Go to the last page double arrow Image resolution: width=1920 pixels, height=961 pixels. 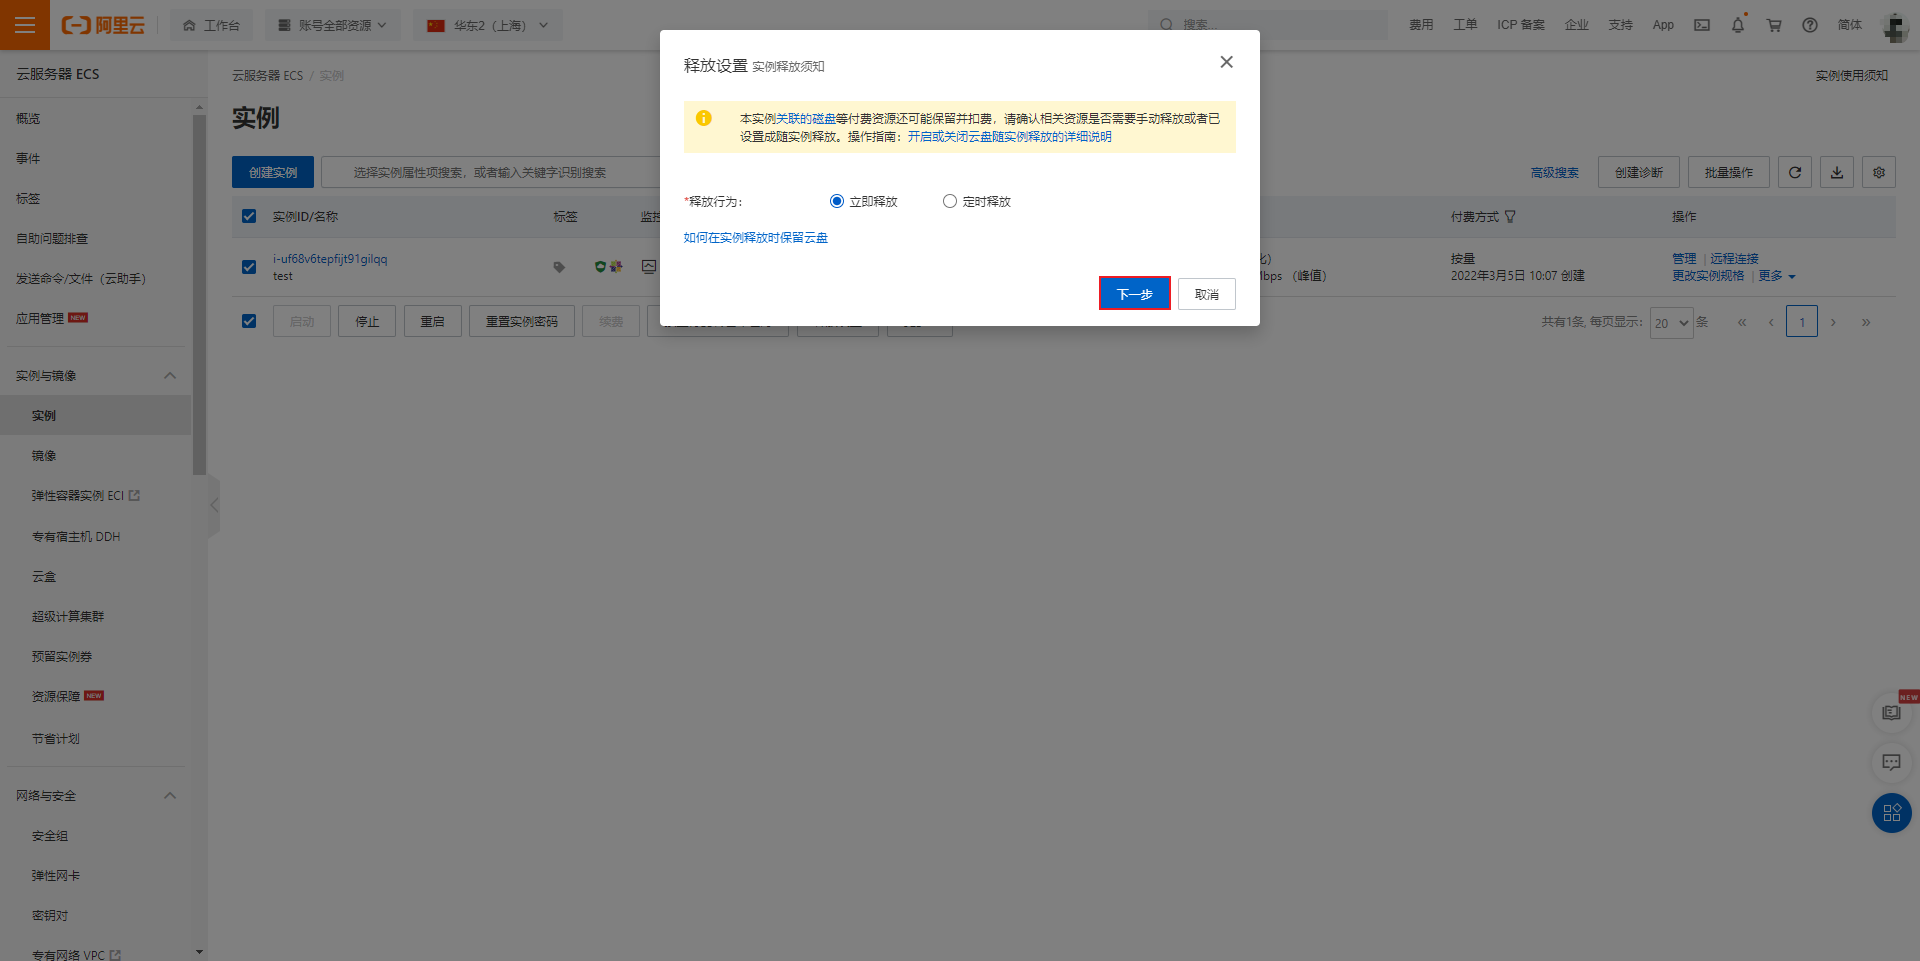1866,322
